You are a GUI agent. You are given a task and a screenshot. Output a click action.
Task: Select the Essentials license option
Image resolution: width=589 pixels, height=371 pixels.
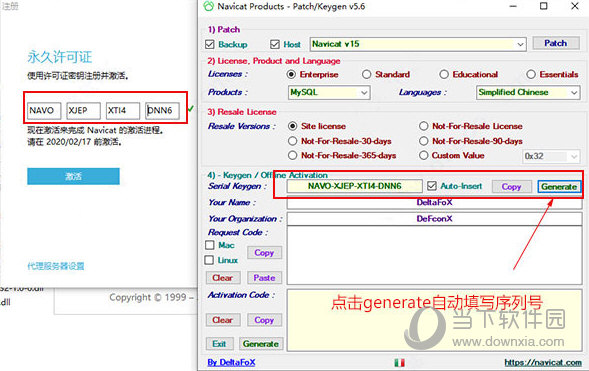pos(530,74)
